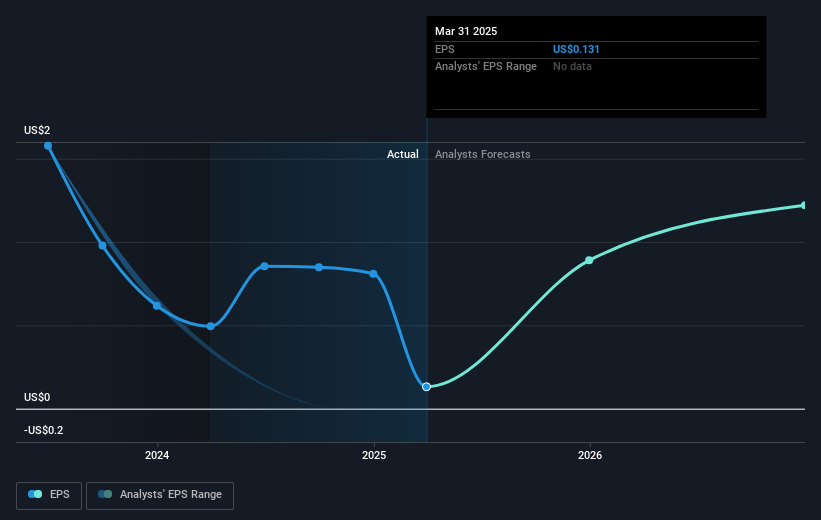This screenshot has width=821, height=520.
Task: Toggle the Analysts' EPS Range legend
Action: pos(160,495)
